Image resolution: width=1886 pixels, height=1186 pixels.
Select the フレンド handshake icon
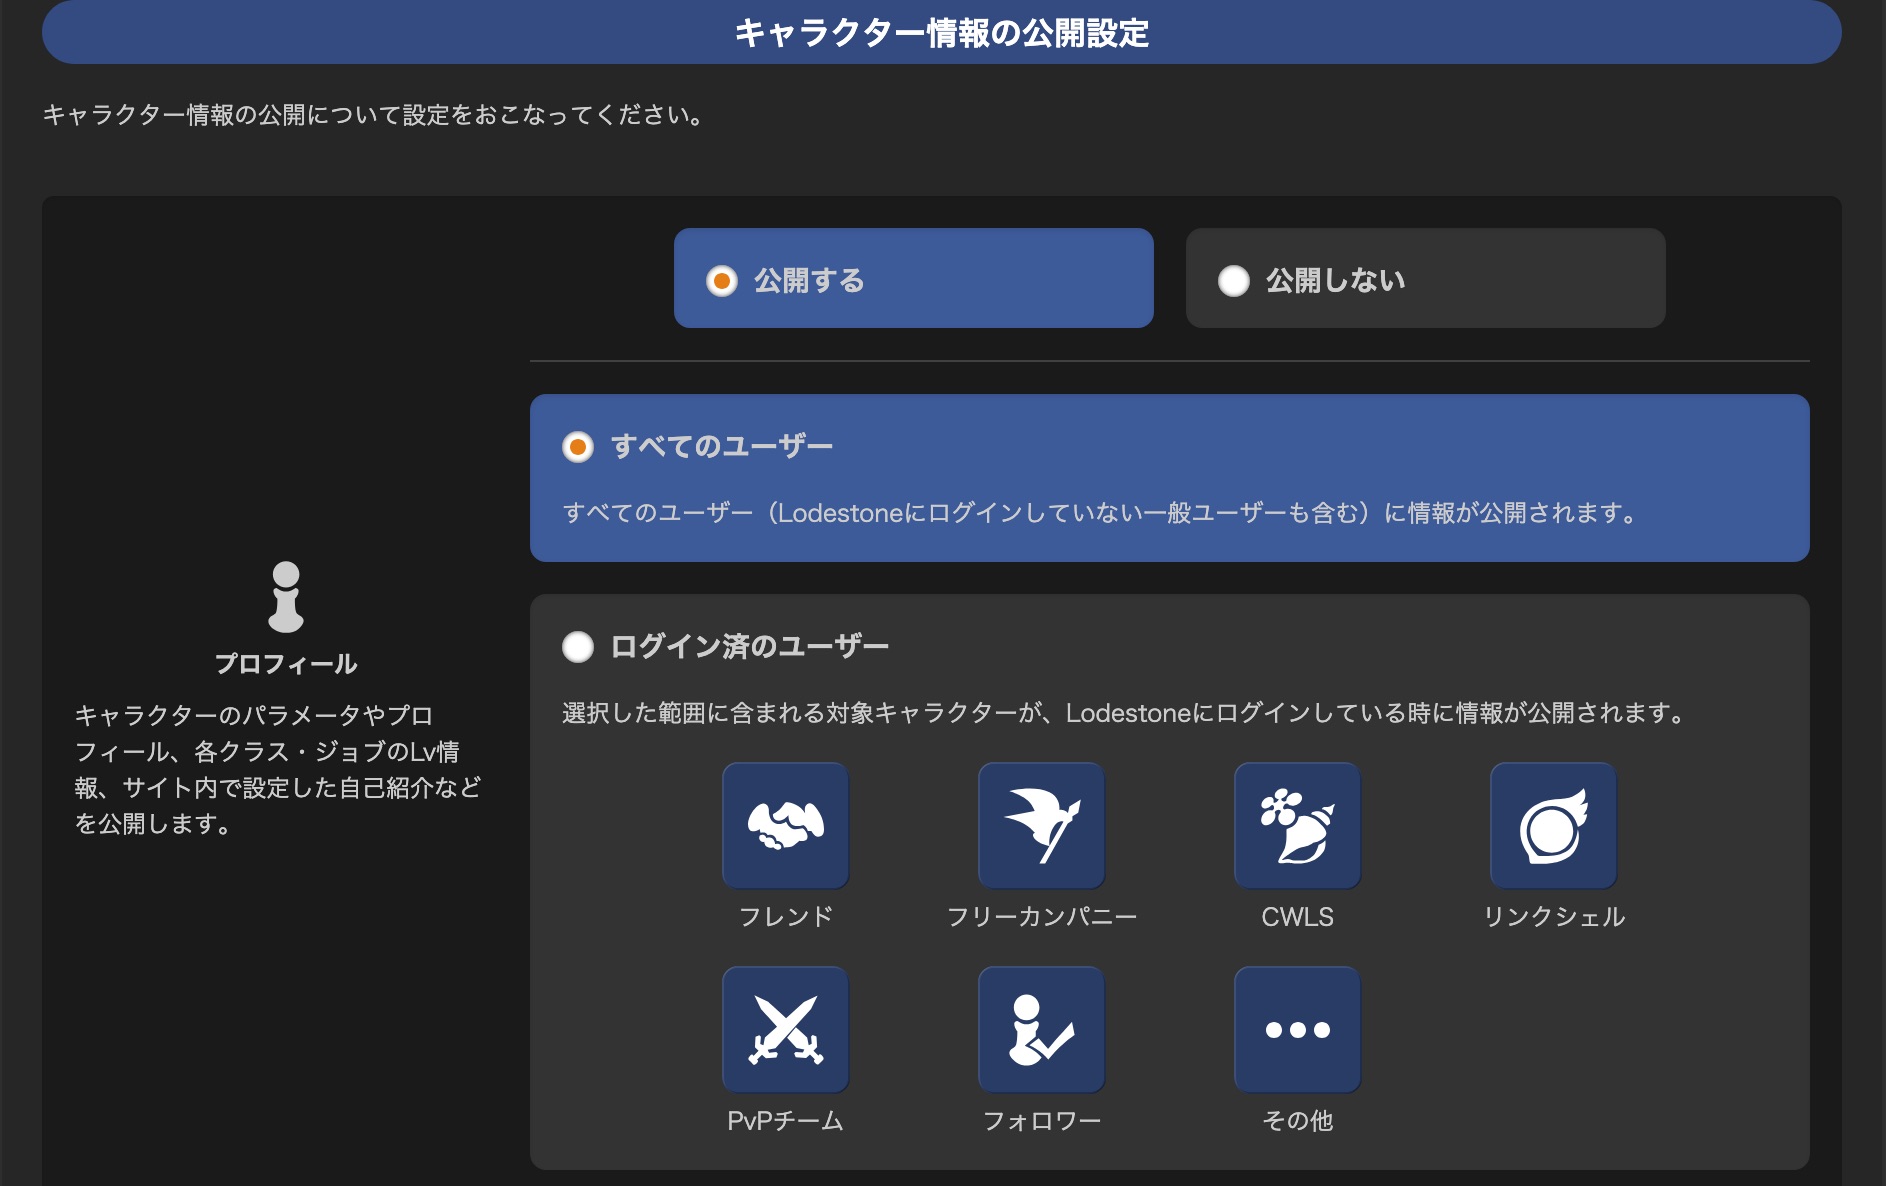pyautogui.click(x=786, y=826)
